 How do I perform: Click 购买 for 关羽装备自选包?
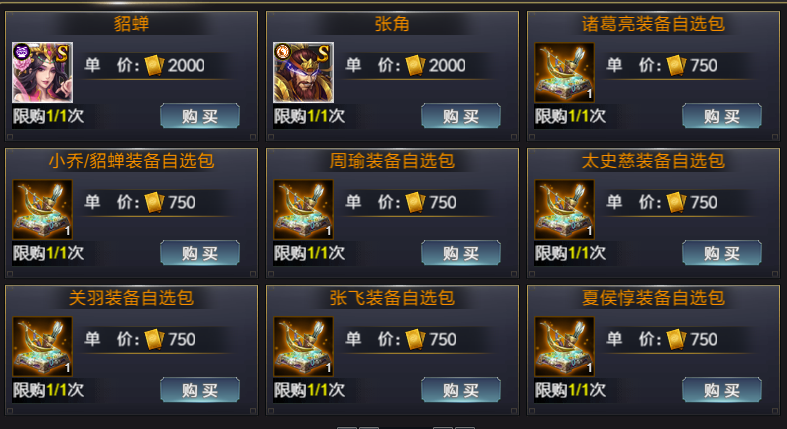(200, 390)
